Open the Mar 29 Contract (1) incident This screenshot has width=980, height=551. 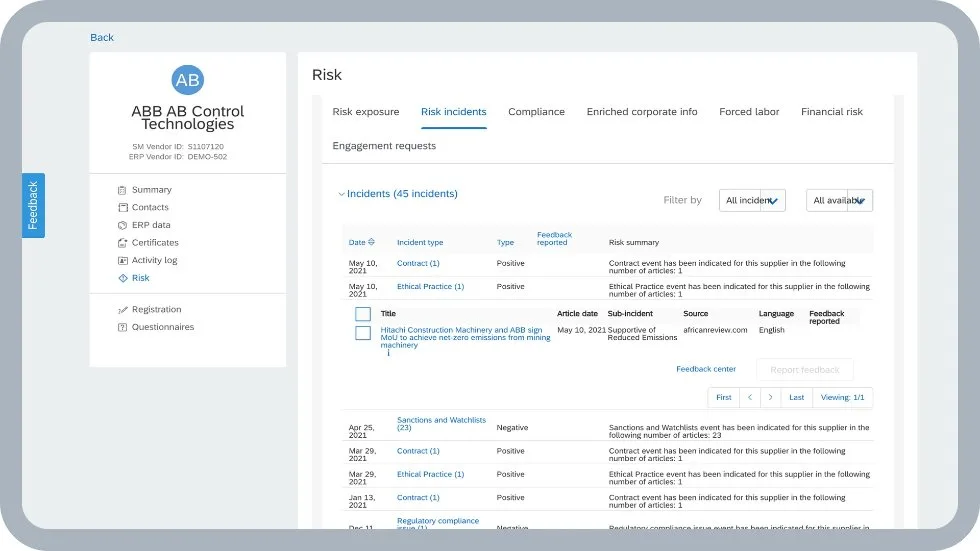click(x=418, y=451)
